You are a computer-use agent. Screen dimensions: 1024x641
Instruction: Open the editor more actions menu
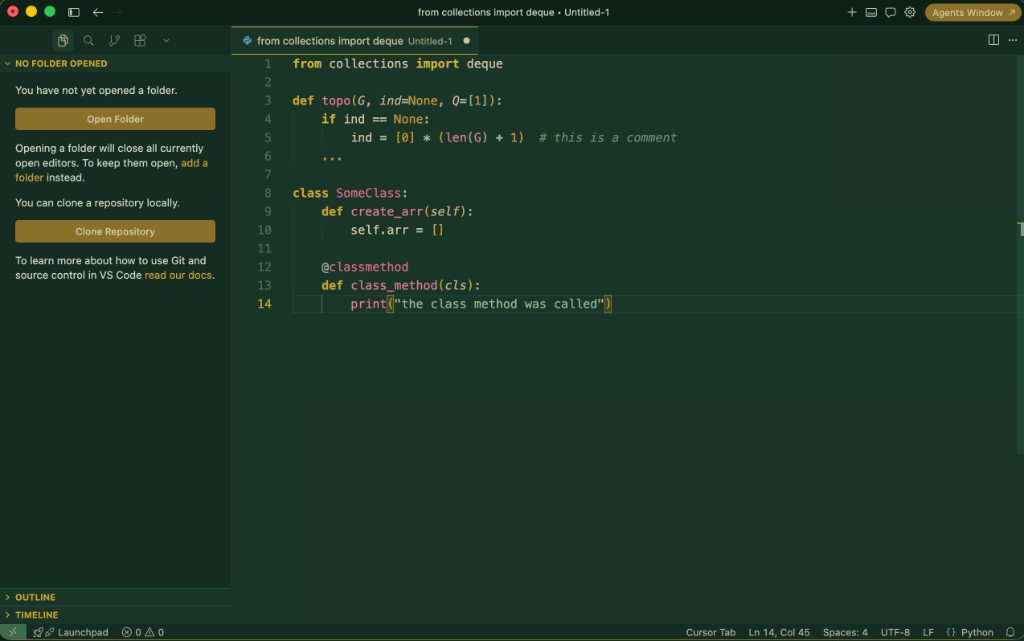[x=1012, y=40]
